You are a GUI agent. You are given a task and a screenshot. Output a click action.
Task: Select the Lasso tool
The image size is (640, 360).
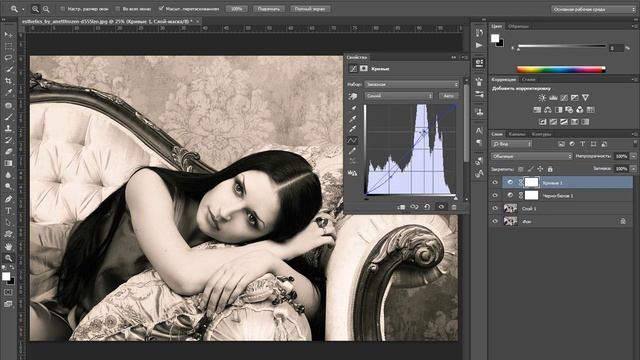(x=8, y=58)
